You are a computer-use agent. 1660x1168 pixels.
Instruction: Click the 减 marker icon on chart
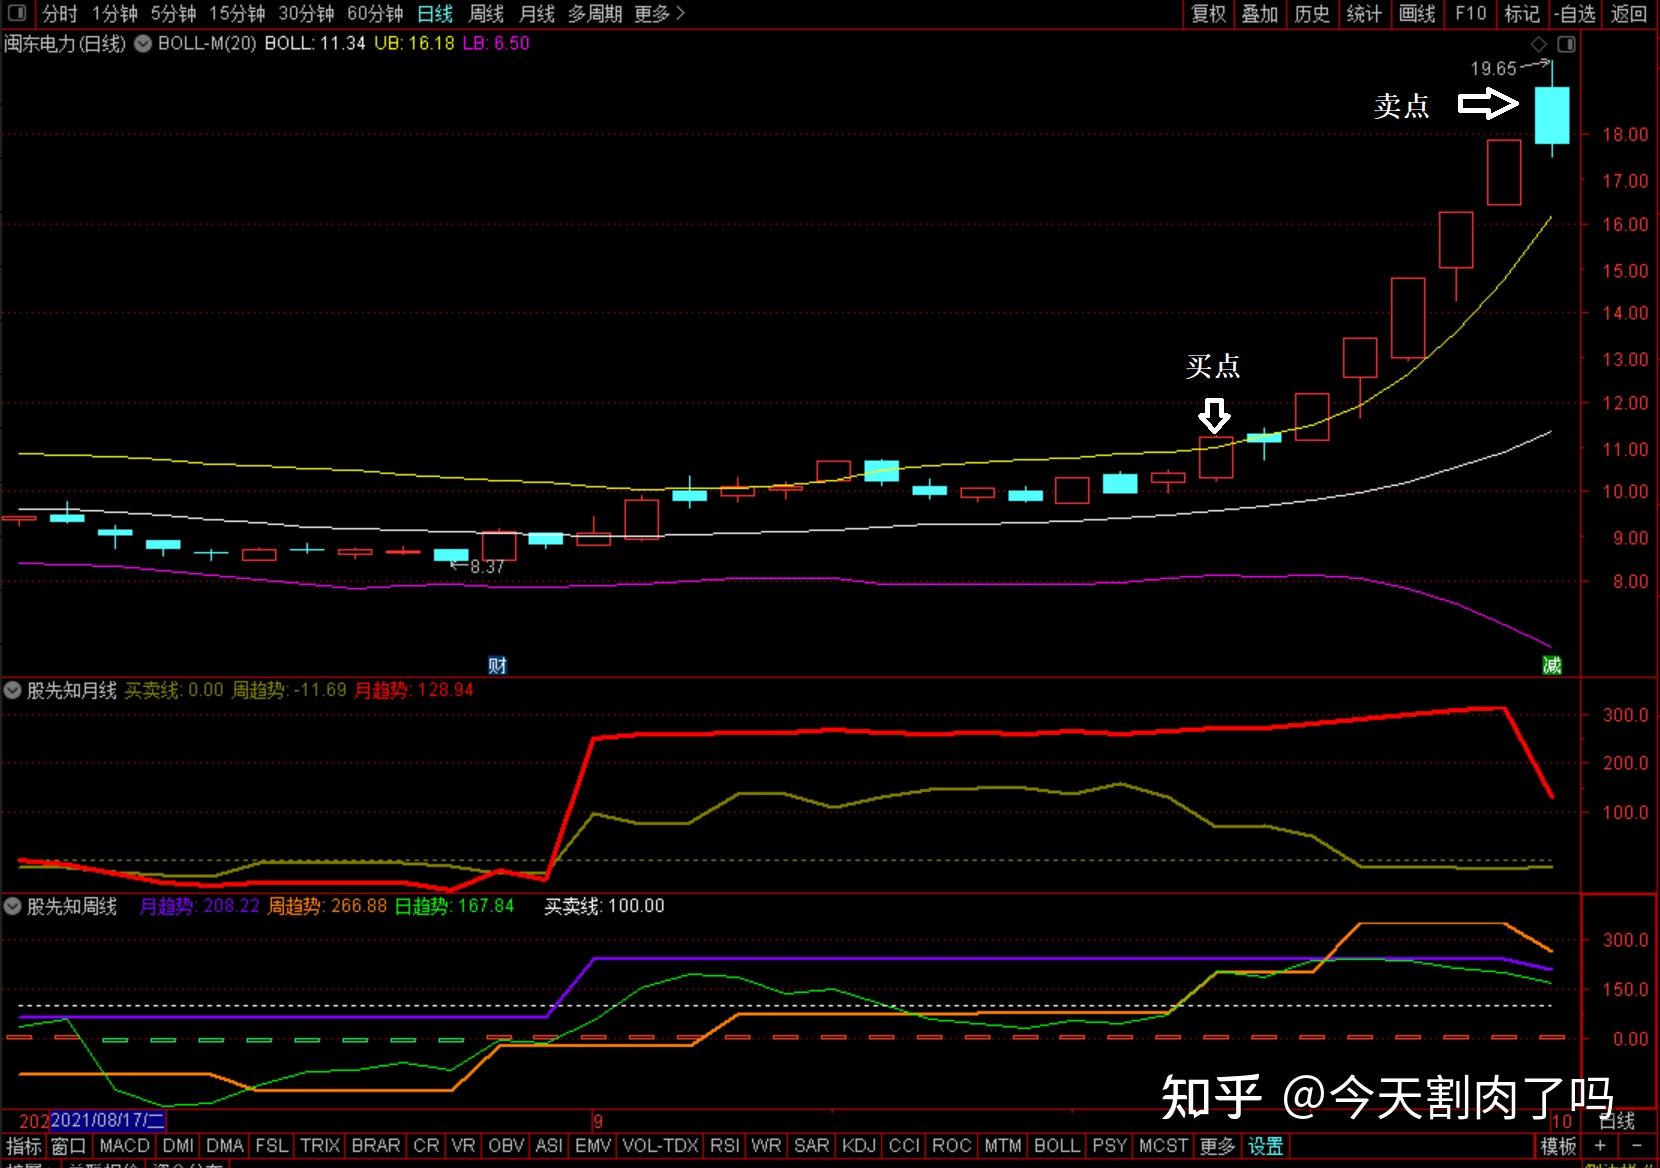(x=1552, y=665)
